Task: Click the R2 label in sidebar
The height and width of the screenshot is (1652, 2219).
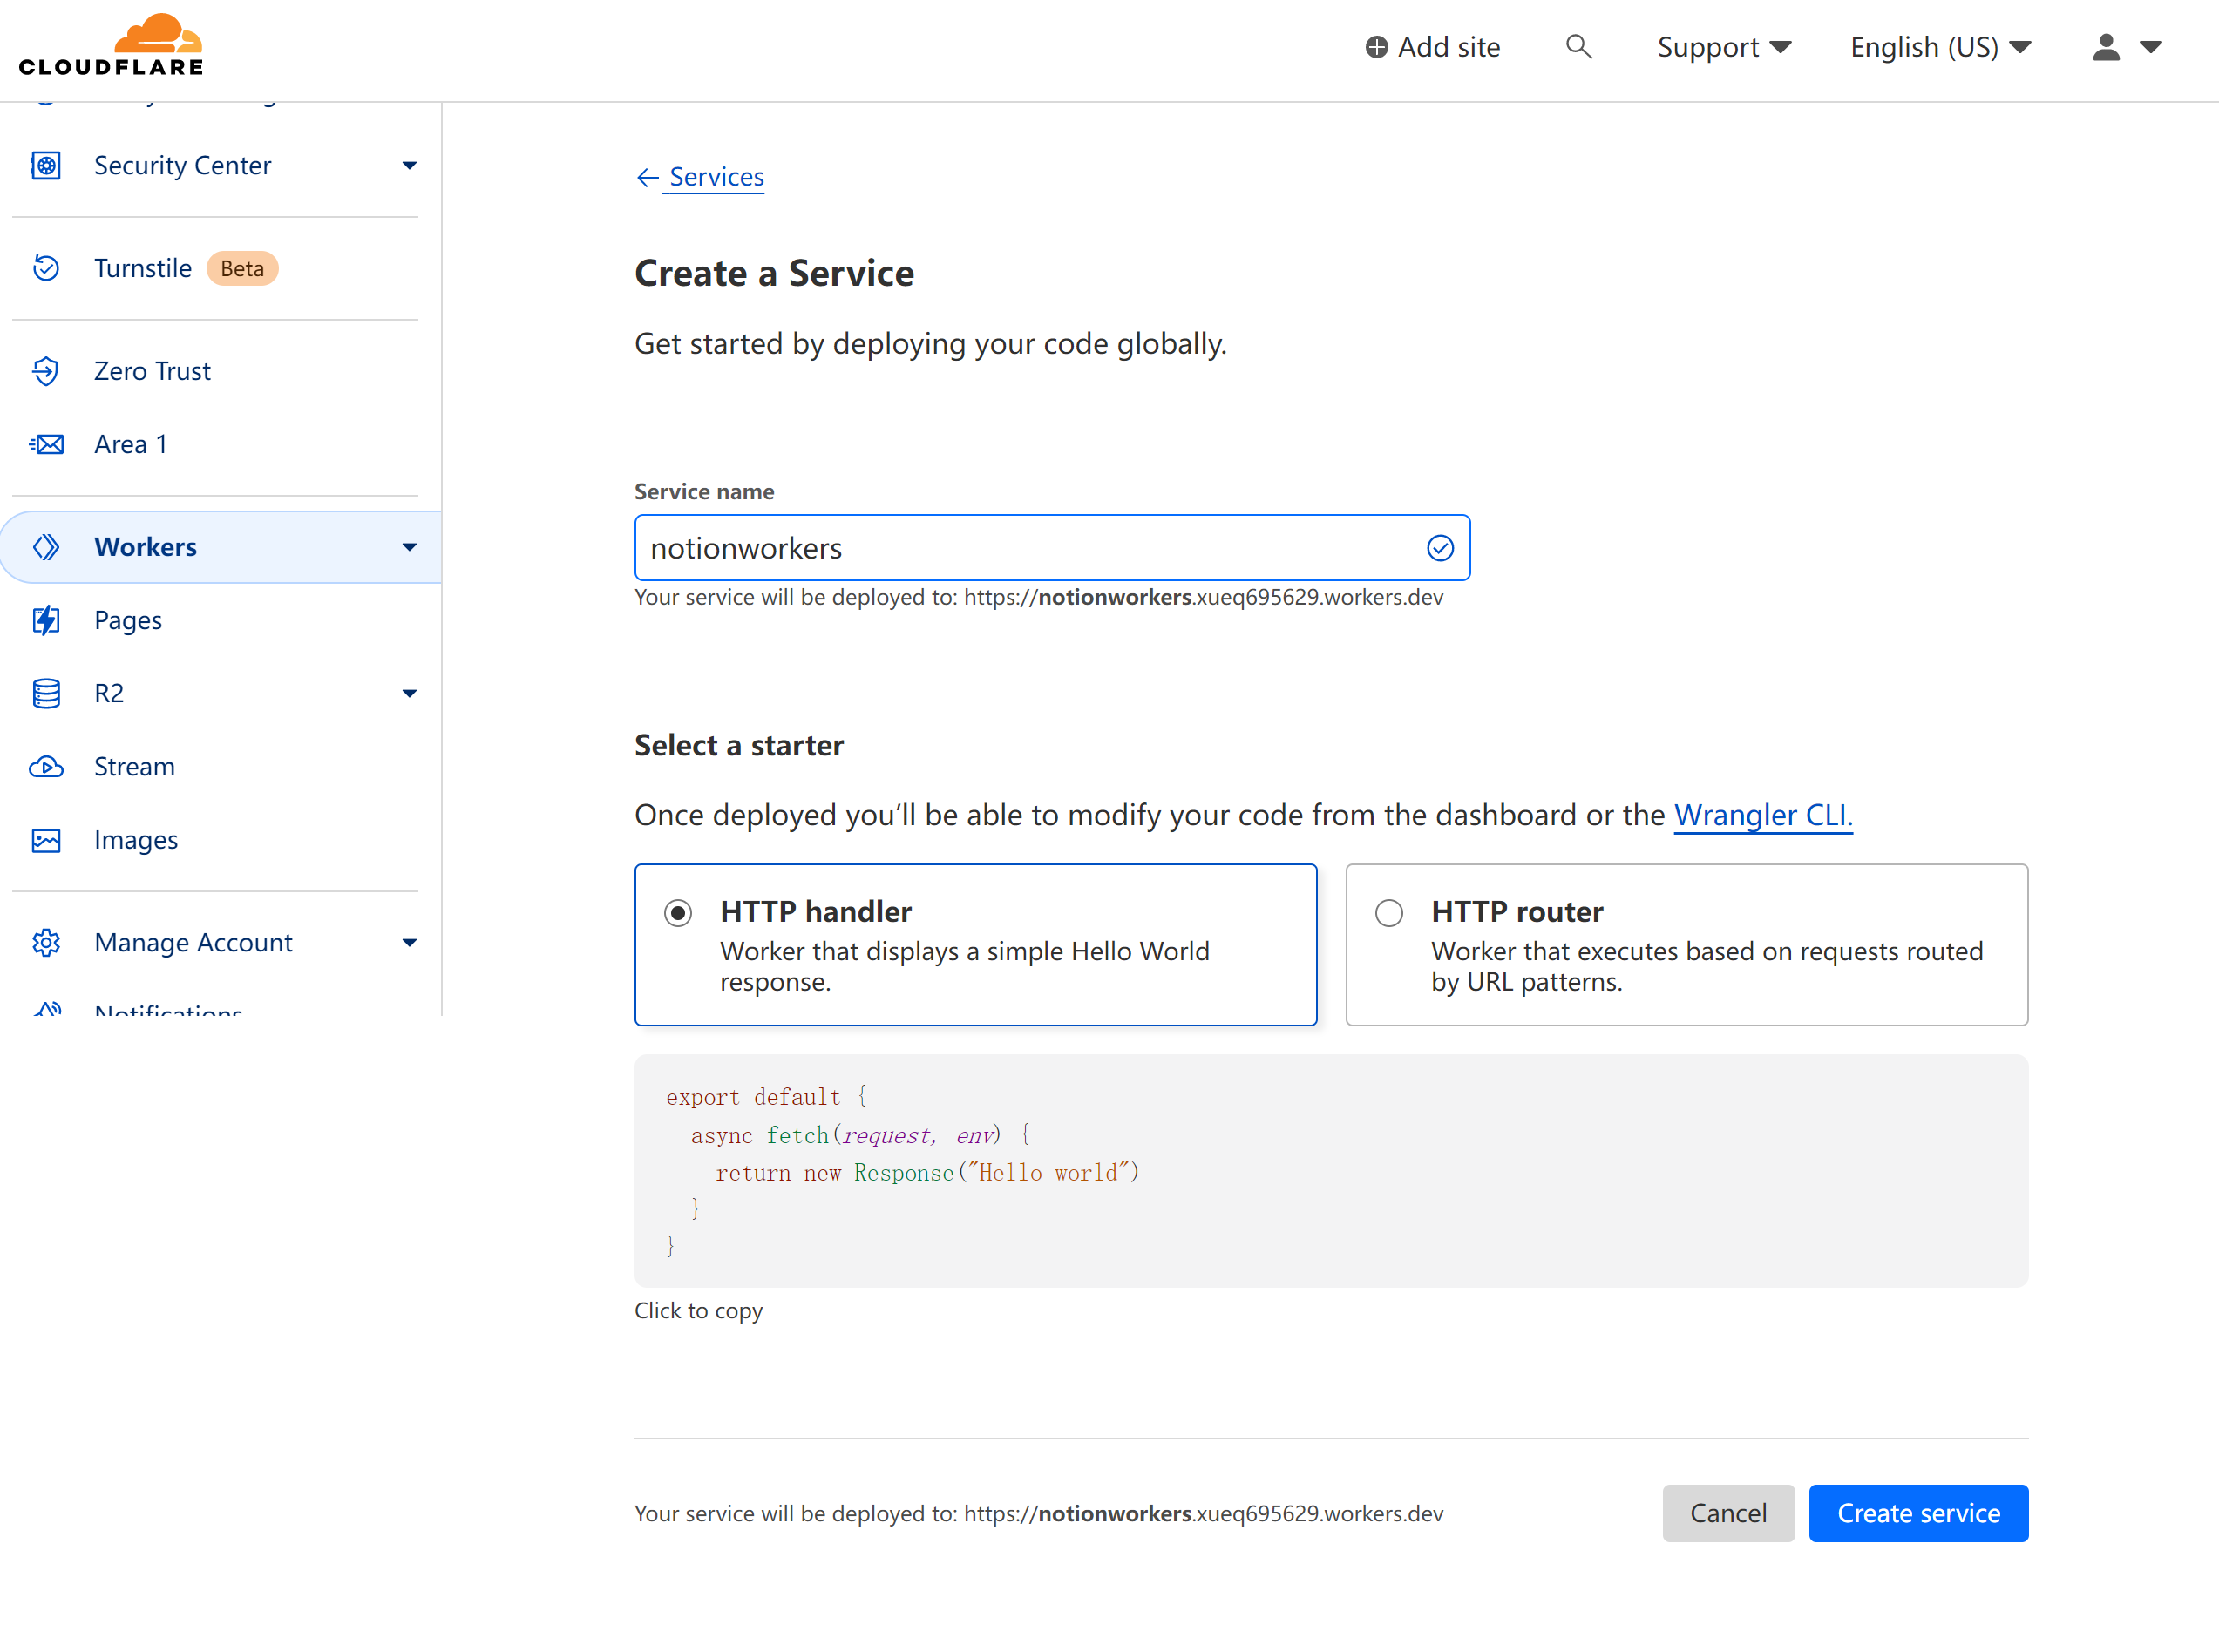Action: pyautogui.click(x=109, y=693)
